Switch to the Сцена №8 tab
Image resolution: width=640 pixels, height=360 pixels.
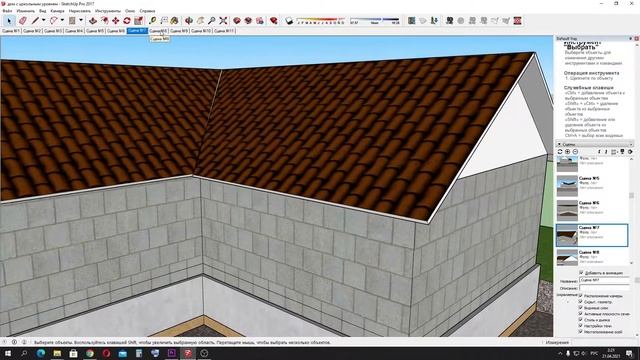158,31
